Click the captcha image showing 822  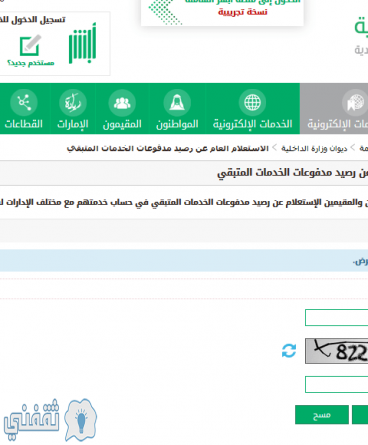pyautogui.click(x=336, y=351)
